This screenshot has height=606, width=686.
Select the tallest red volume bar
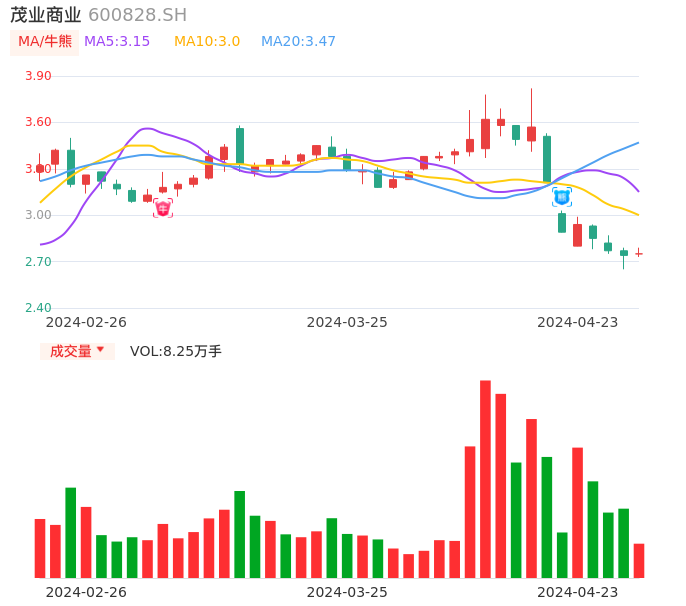[485, 478]
